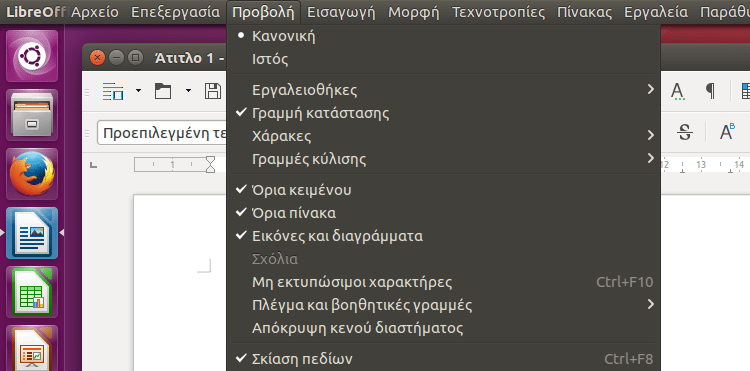Open Ubuntu Dash from launcher
Screen dimensions: 750x371
point(32,56)
